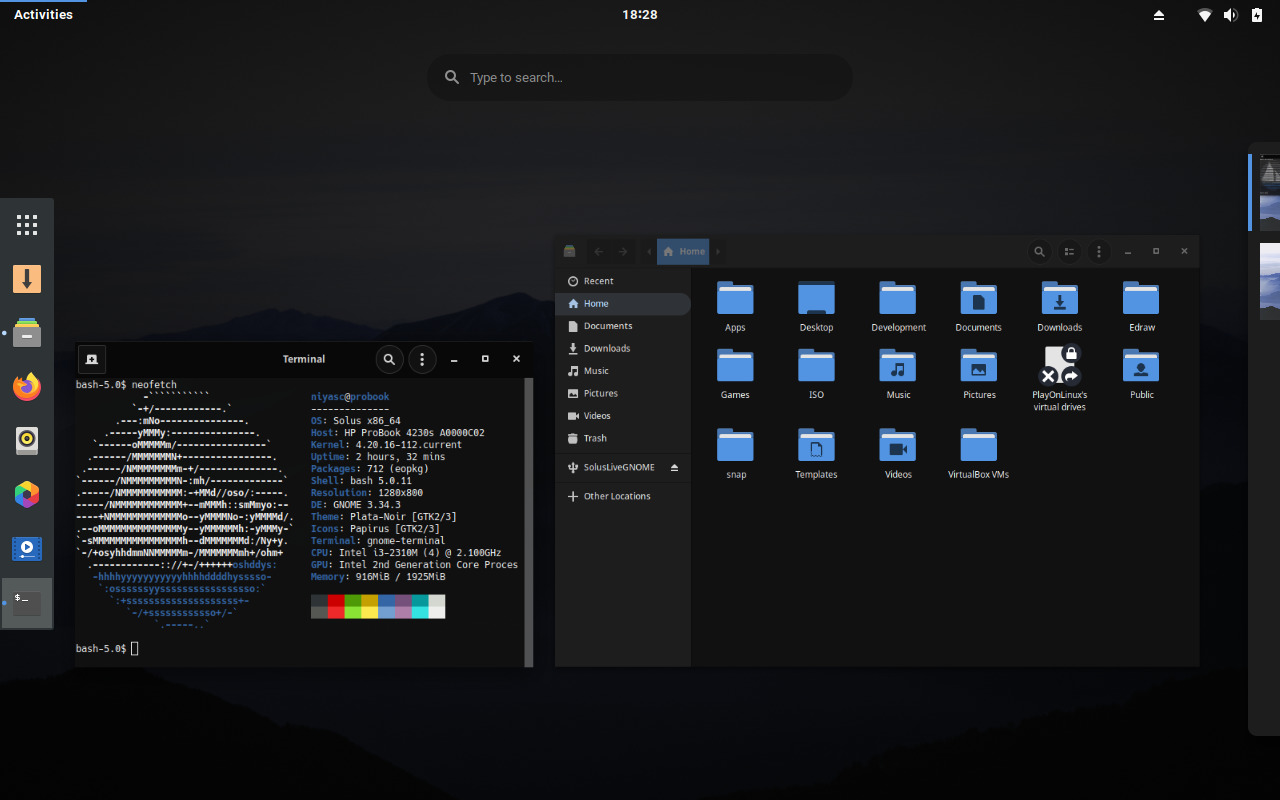Launch Firefox from the dock
The image size is (1280, 800).
click(x=26, y=386)
